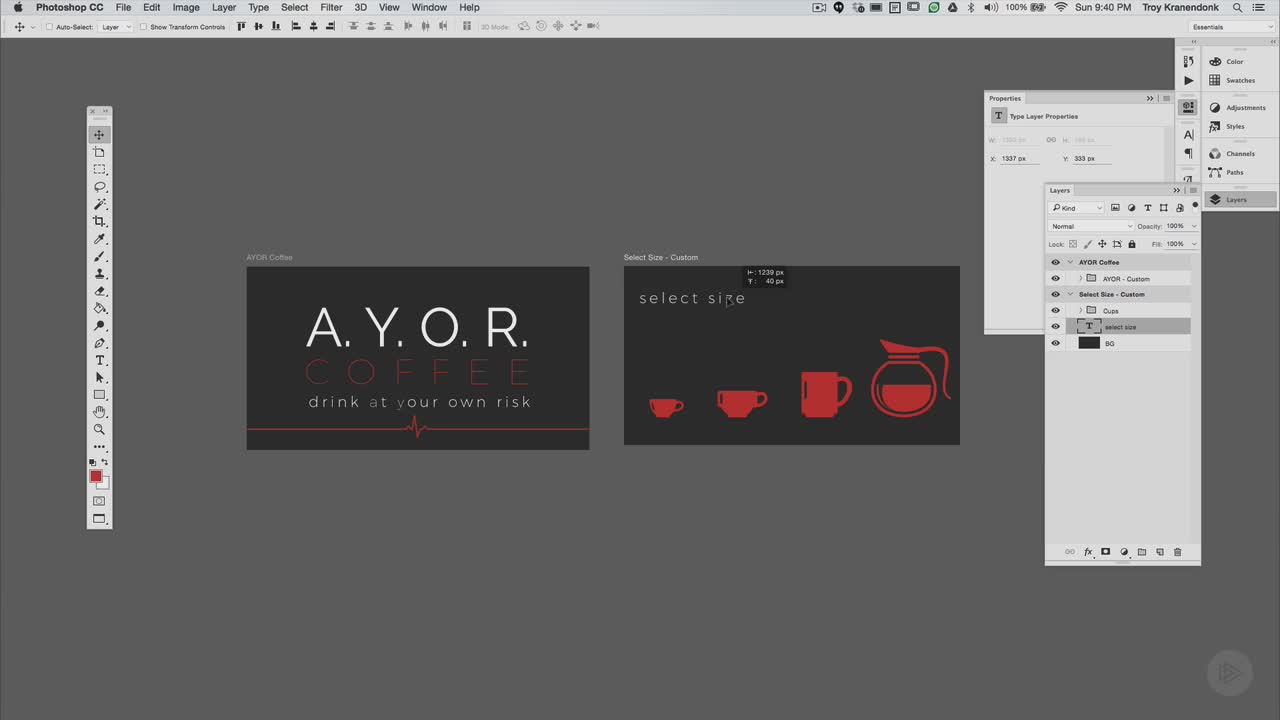1280x720 pixels.
Task: Open the Character panel icon
Action: pos(1188,134)
